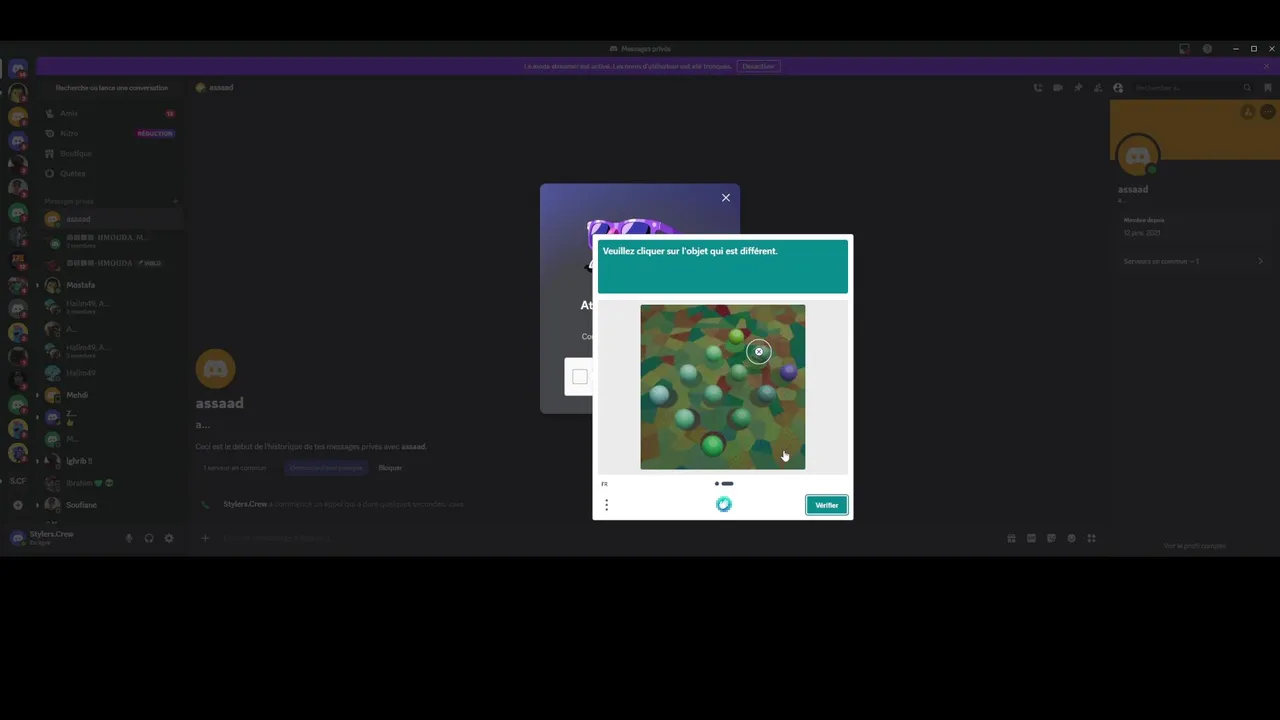Toggle headphone deafen in user panel
Screen dimensions: 1280x720
[x=148, y=538]
